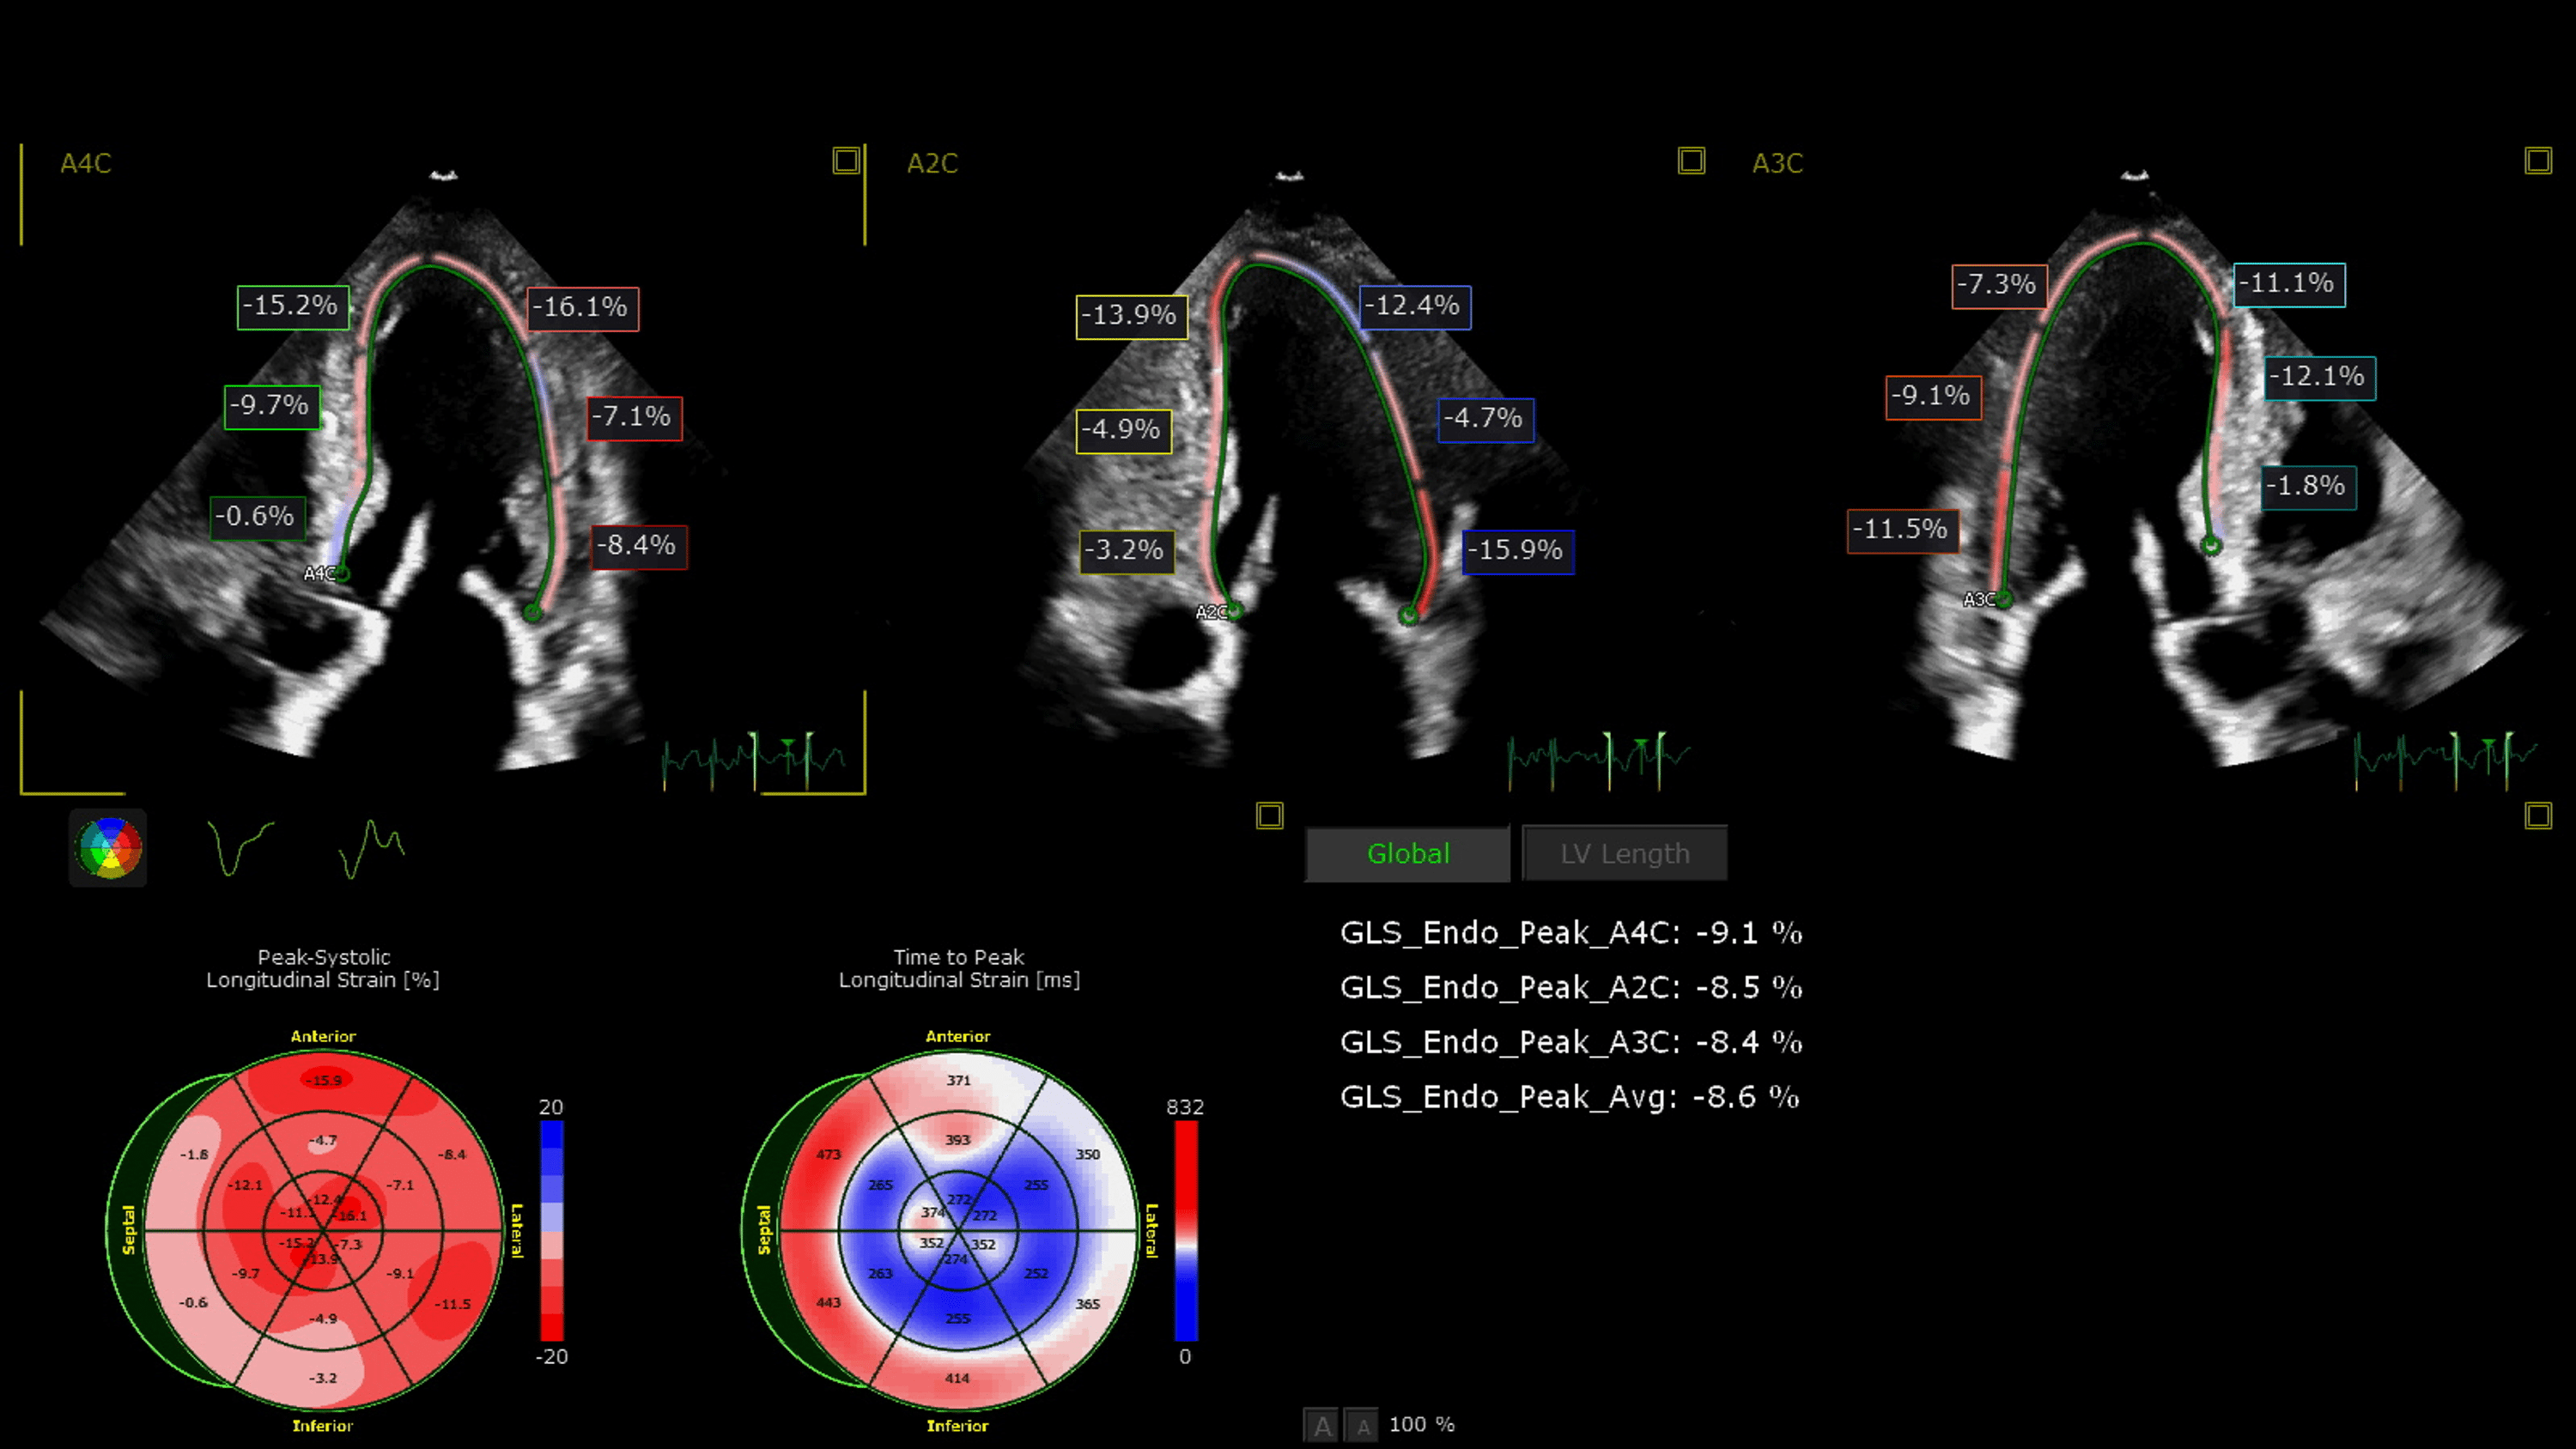
Task: Select A3C segment label -7.3%
Action: click(x=1999, y=286)
